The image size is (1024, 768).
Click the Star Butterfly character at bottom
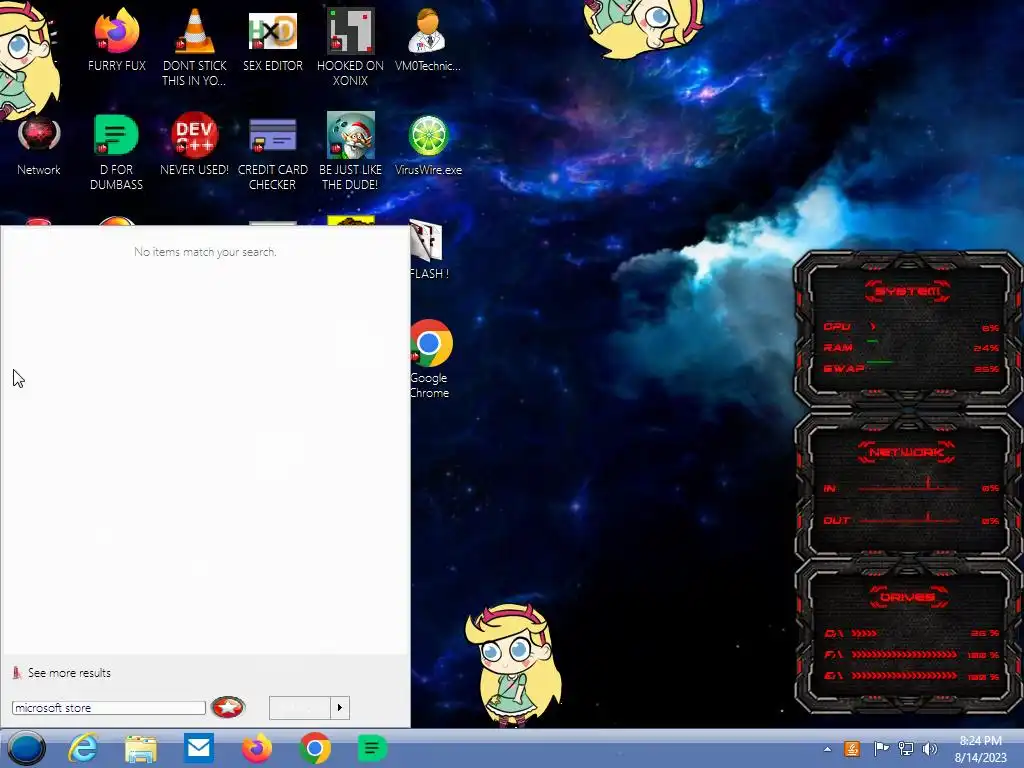point(514,665)
